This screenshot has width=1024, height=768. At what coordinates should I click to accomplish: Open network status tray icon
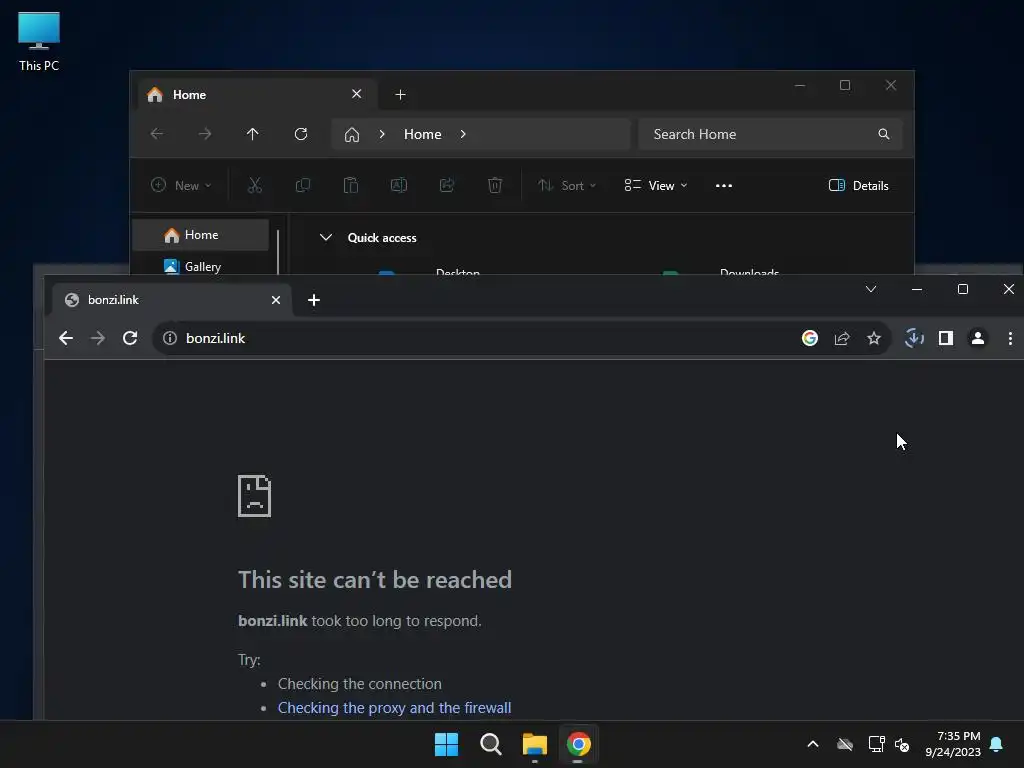(x=876, y=744)
